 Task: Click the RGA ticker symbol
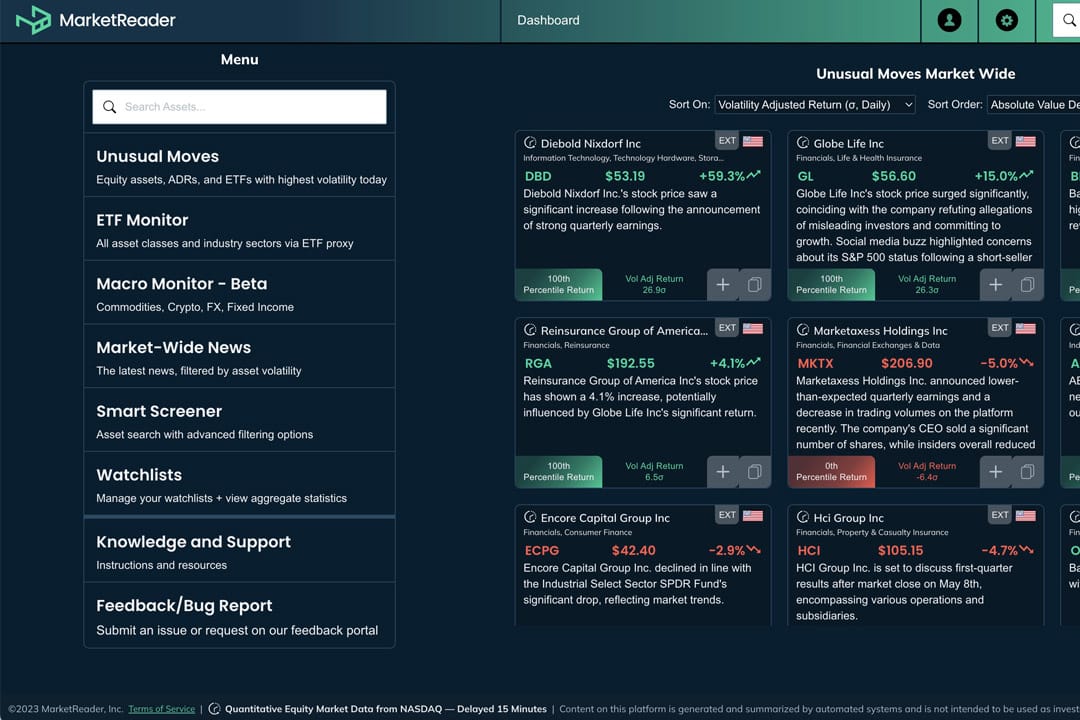pyautogui.click(x=538, y=364)
